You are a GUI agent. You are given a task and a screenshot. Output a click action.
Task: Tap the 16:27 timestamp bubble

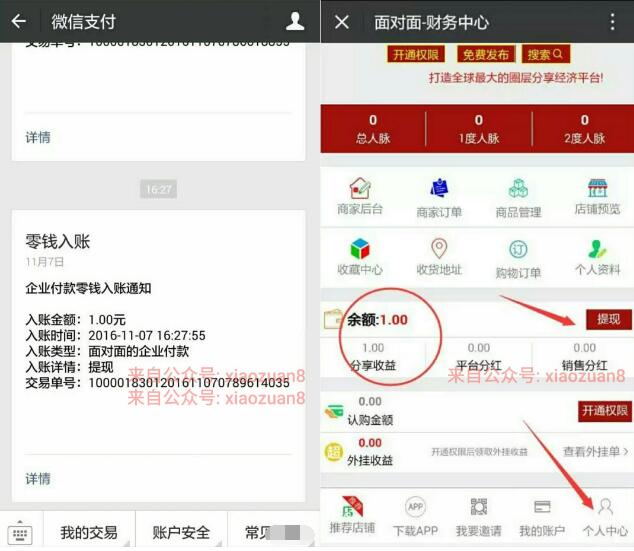point(158,189)
